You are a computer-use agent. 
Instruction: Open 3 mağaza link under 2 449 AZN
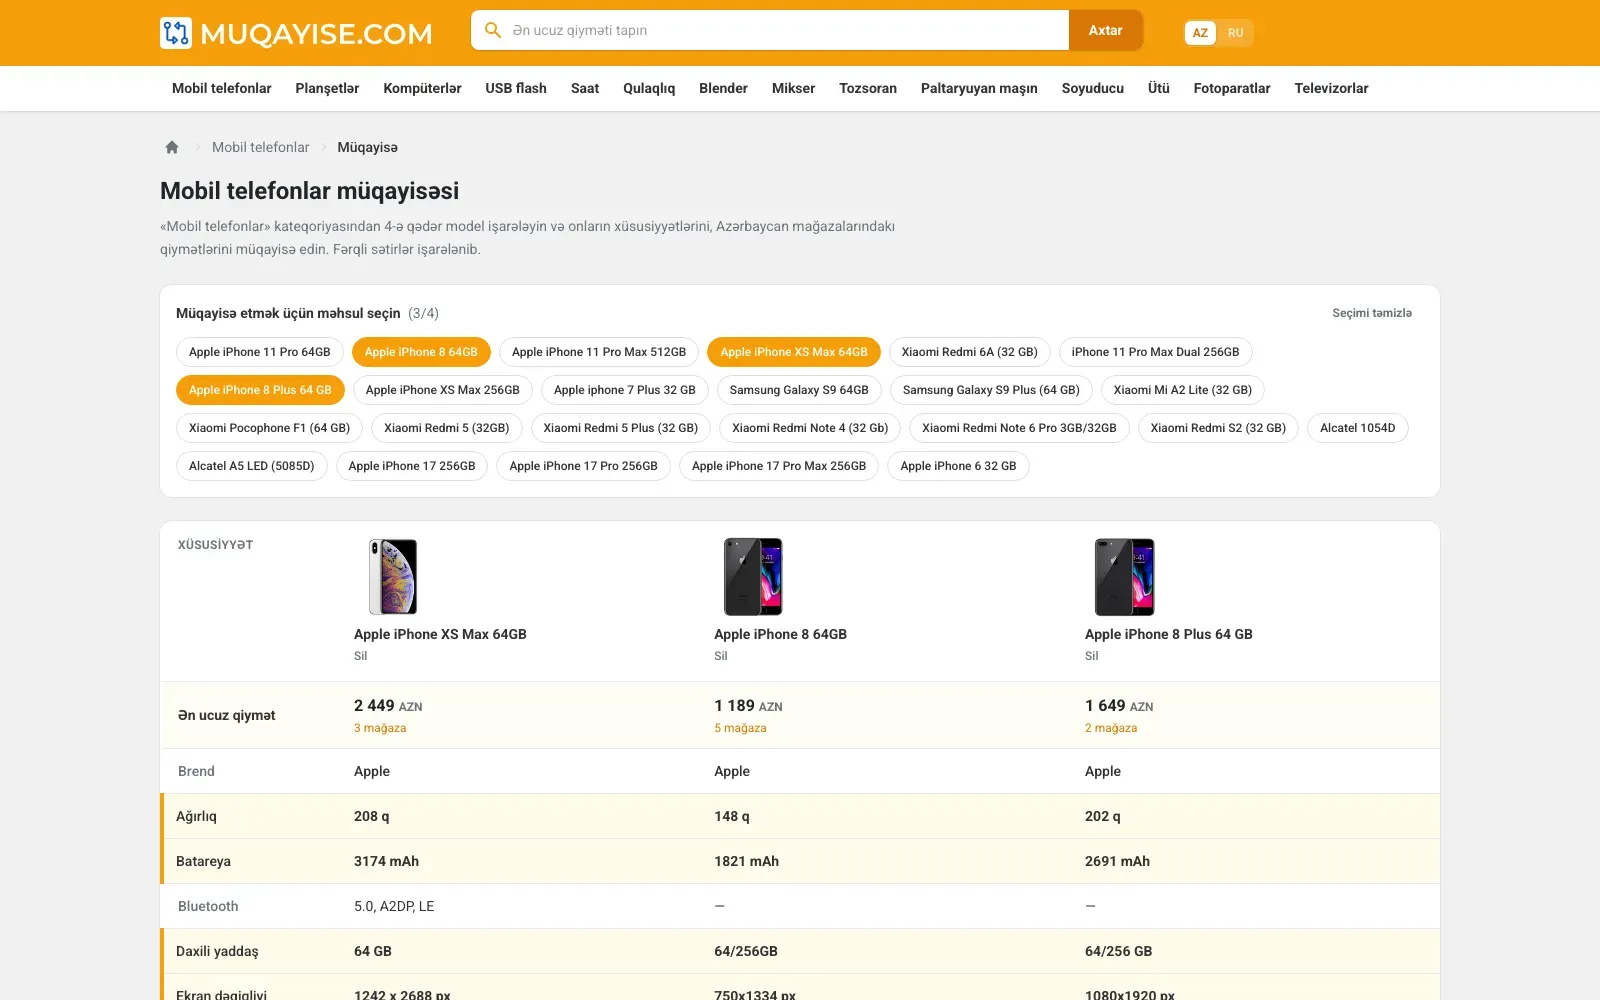[380, 728]
